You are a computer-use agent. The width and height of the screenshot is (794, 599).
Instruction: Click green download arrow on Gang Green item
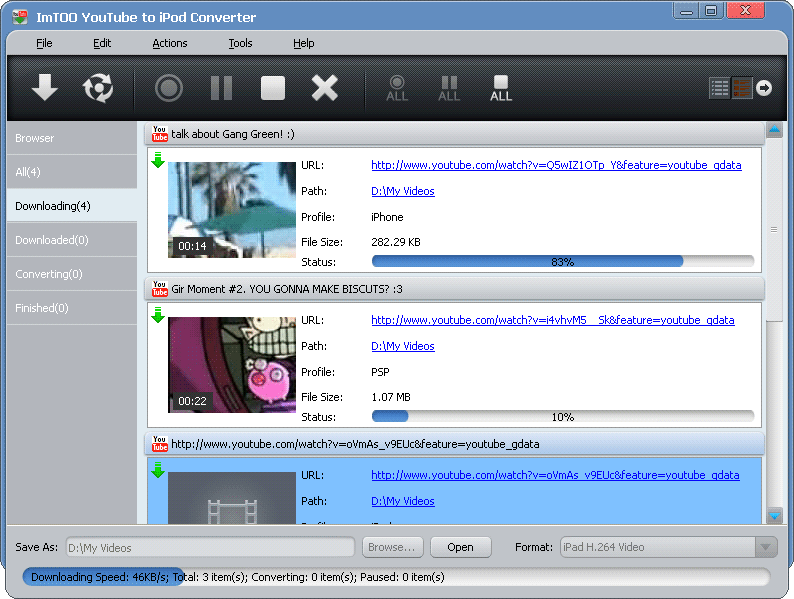[x=158, y=159]
